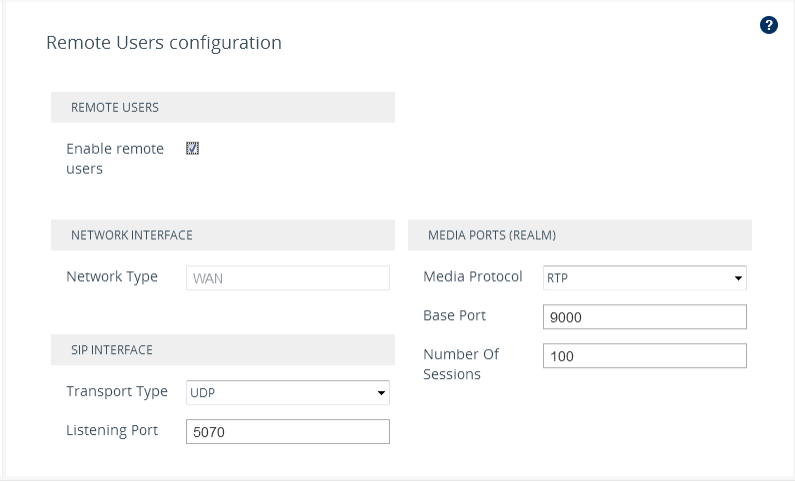Click the Network Type WAN field
This screenshot has width=795, height=482.
[288, 278]
